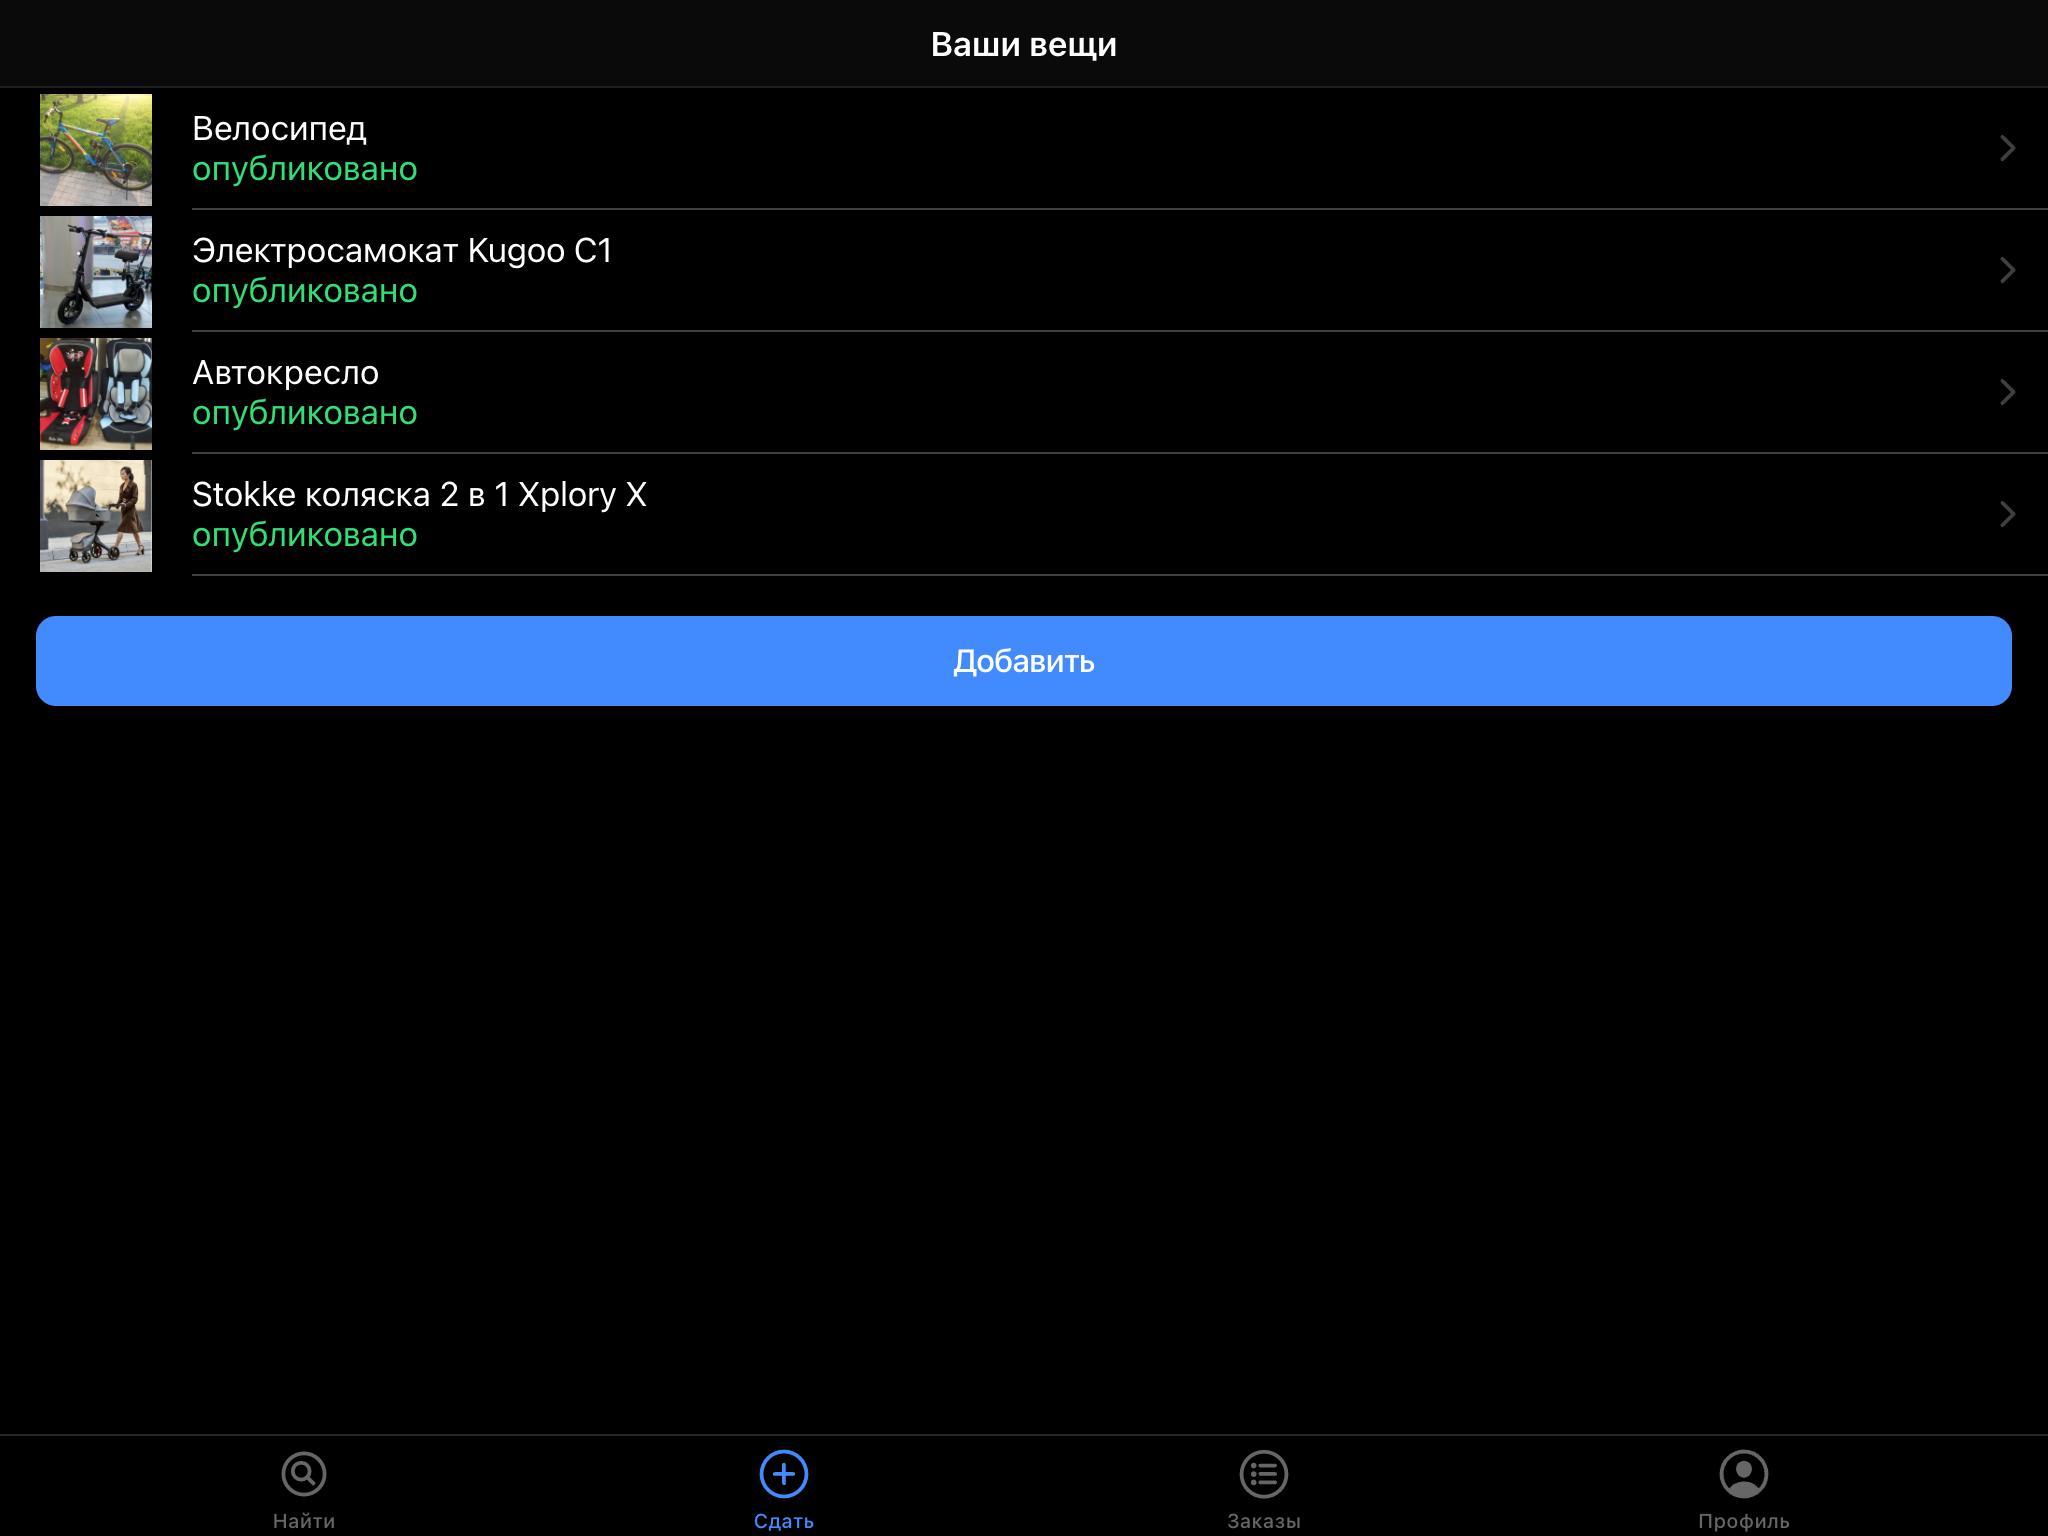Open the Автокресло thumbnail image

96,394
